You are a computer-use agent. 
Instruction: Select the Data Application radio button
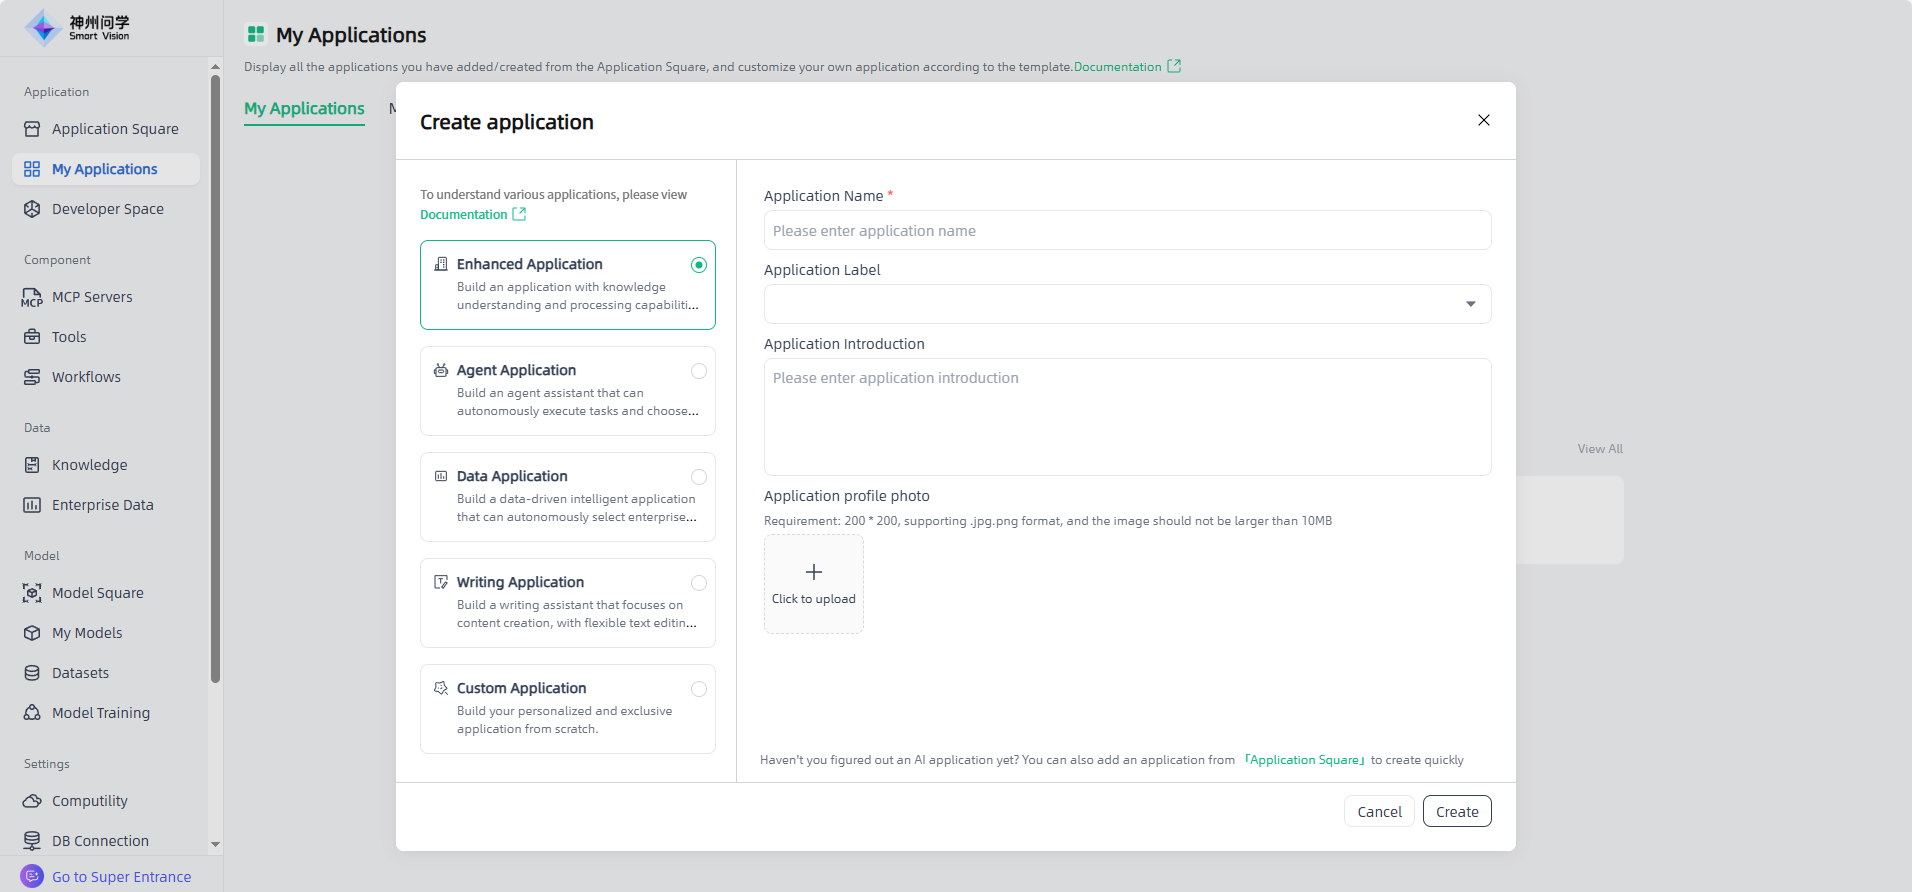click(699, 477)
